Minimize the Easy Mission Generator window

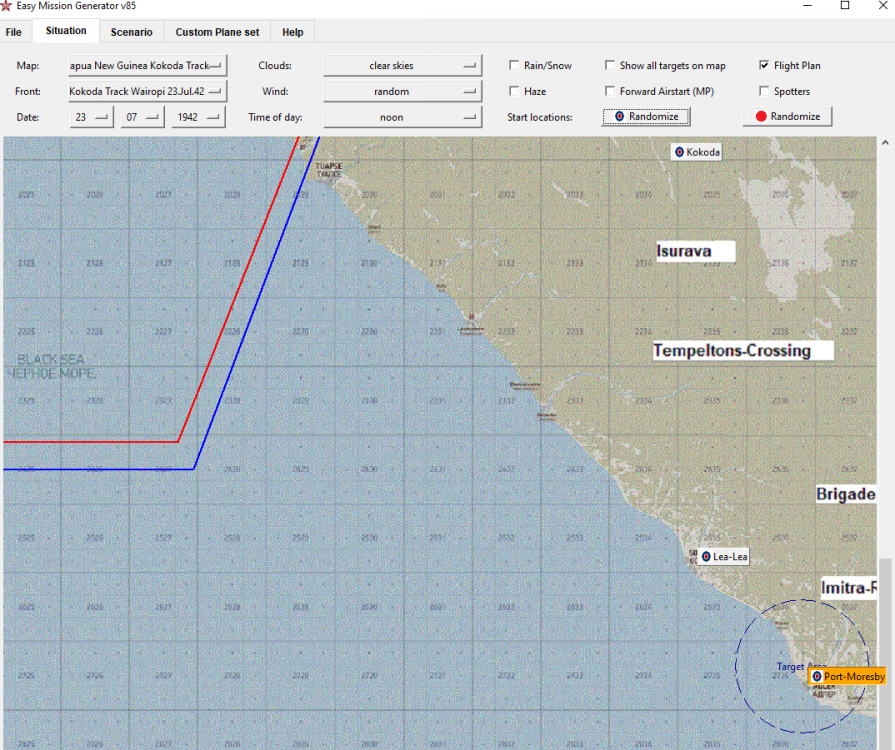(807, 6)
